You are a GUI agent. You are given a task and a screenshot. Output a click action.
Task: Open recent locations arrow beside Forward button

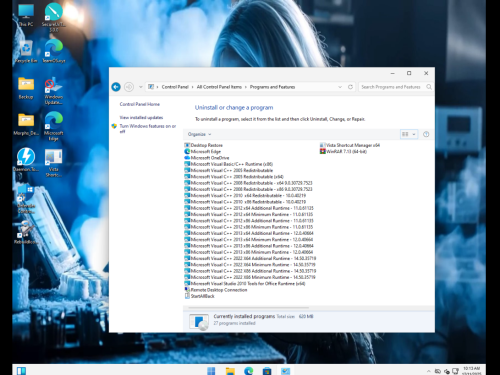tap(141, 87)
